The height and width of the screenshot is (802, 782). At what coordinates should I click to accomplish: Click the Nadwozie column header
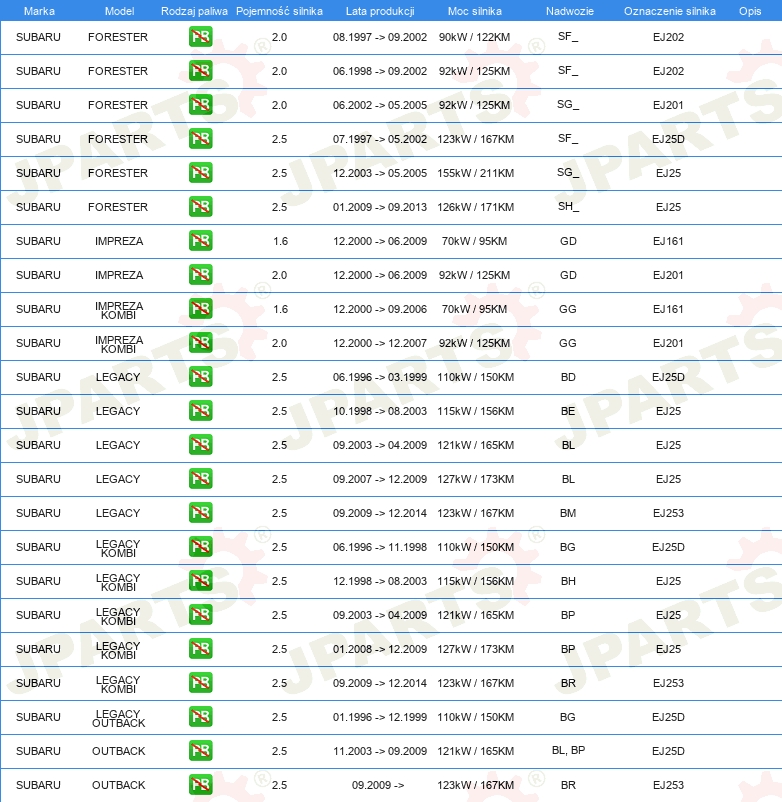tap(569, 11)
